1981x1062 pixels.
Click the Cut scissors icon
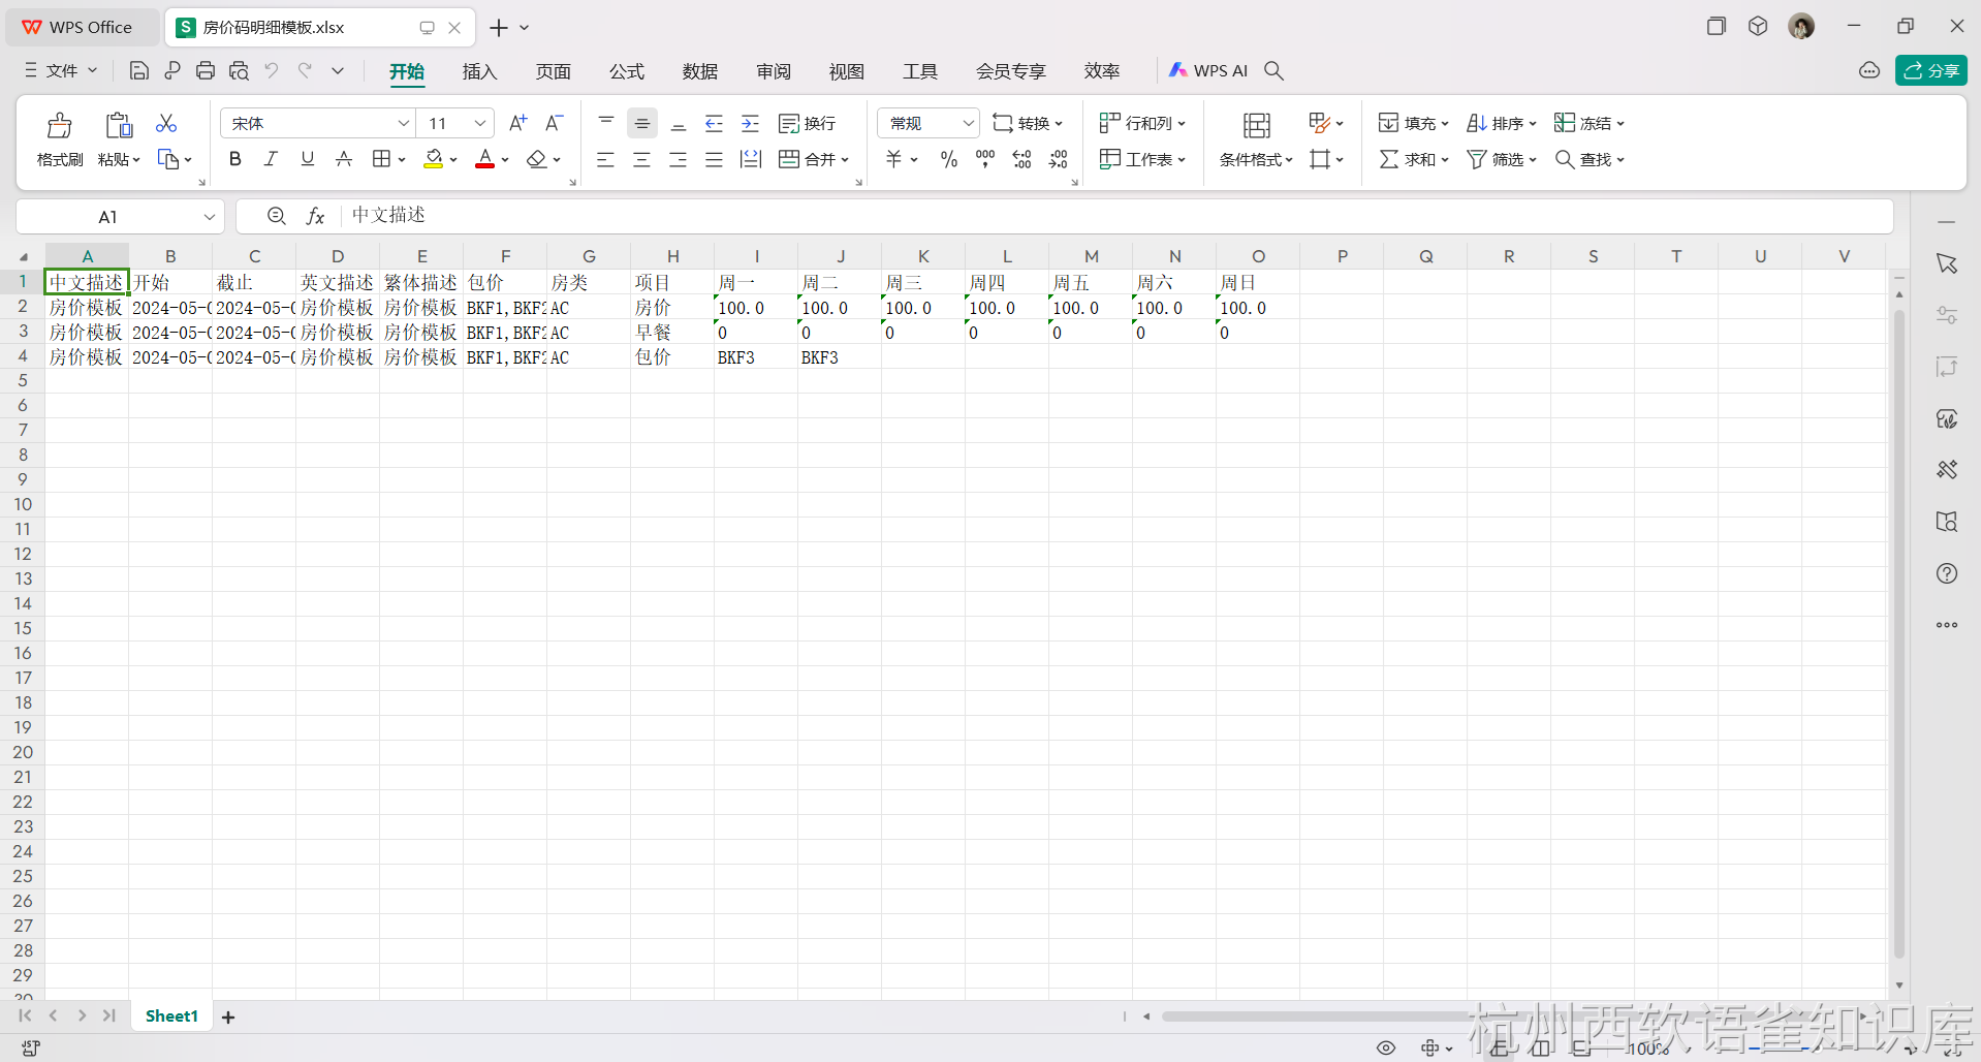tap(166, 123)
